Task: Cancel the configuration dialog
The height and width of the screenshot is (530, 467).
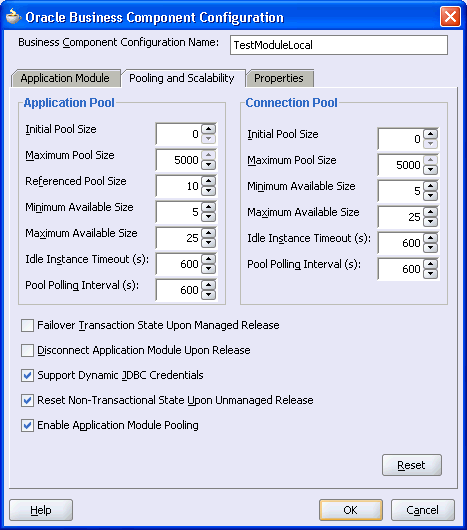Action: [x=423, y=510]
